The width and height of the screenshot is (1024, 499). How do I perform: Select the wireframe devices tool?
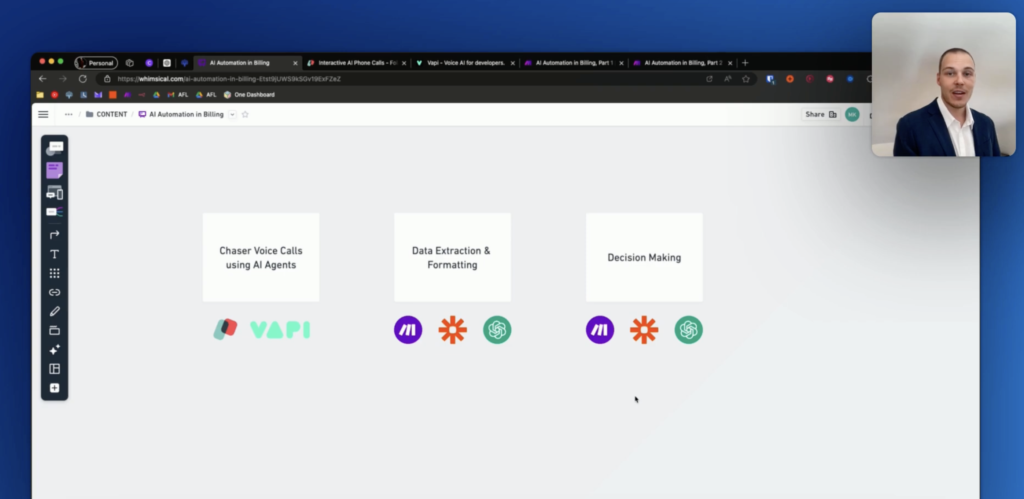pyautogui.click(x=54, y=193)
